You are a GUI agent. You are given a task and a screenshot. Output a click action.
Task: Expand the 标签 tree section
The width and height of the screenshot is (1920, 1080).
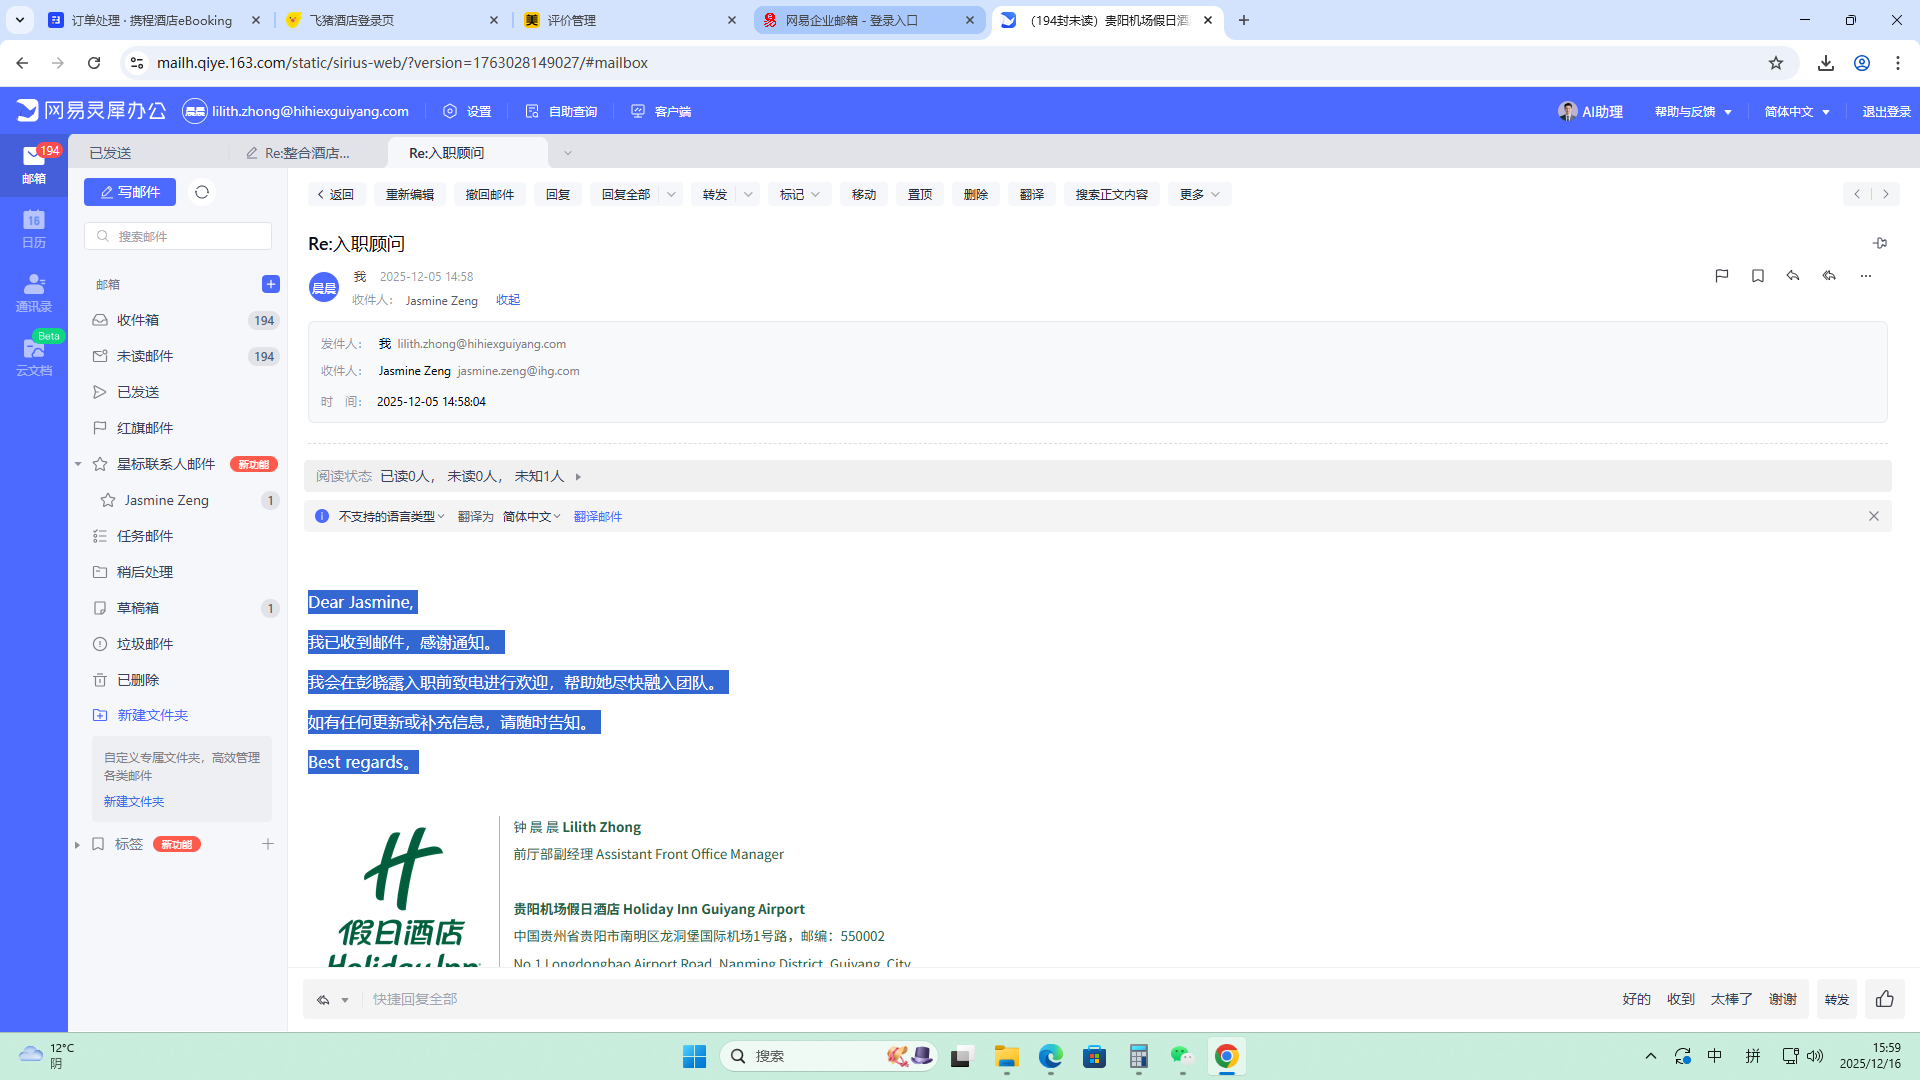coord(77,845)
